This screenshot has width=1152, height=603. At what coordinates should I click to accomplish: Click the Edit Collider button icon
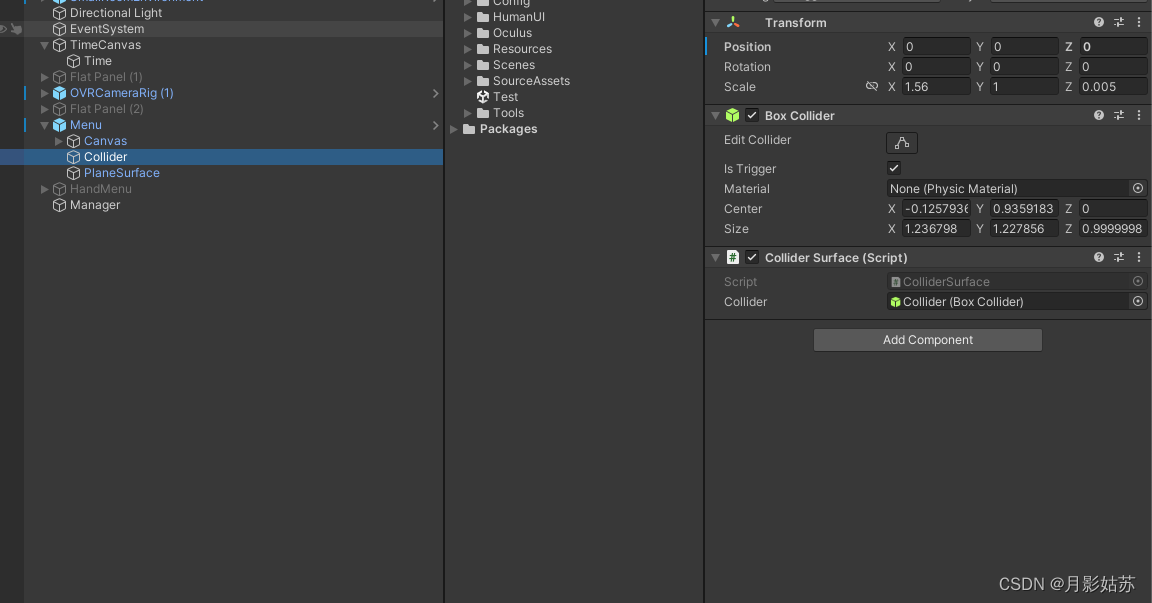tap(901, 143)
